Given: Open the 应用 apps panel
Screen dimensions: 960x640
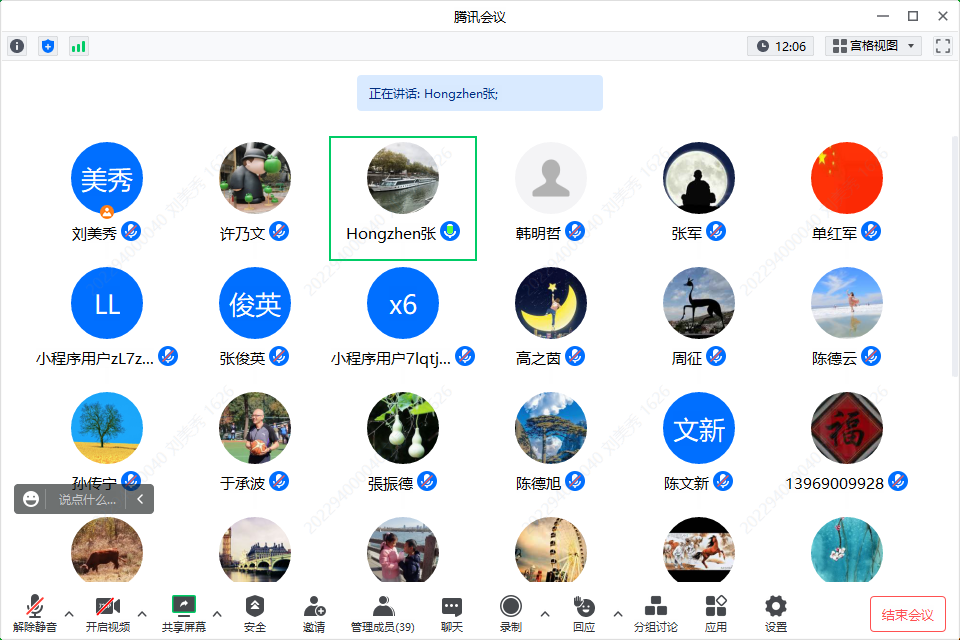Looking at the screenshot, I should (716, 613).
